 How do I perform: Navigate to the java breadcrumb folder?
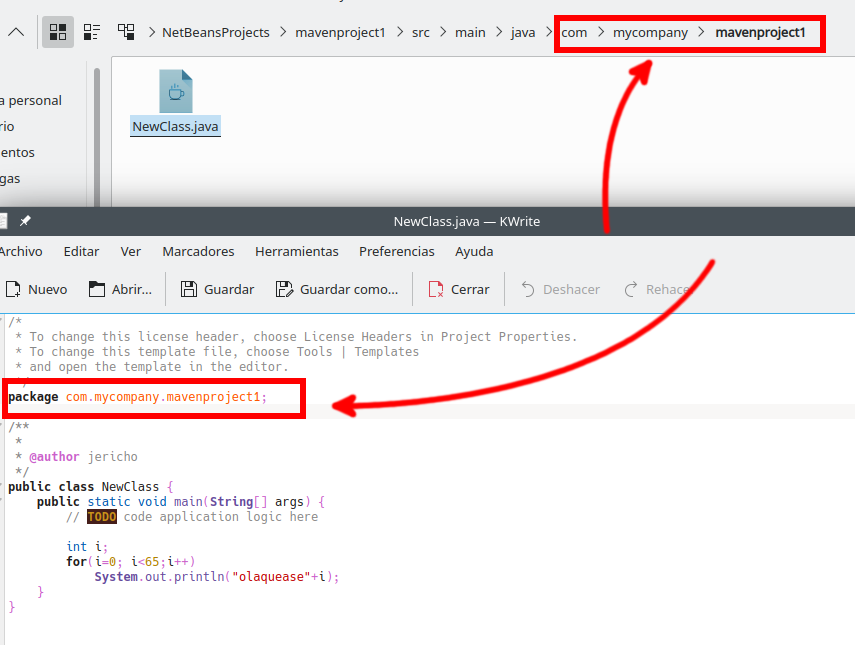(x=523, y=32)
